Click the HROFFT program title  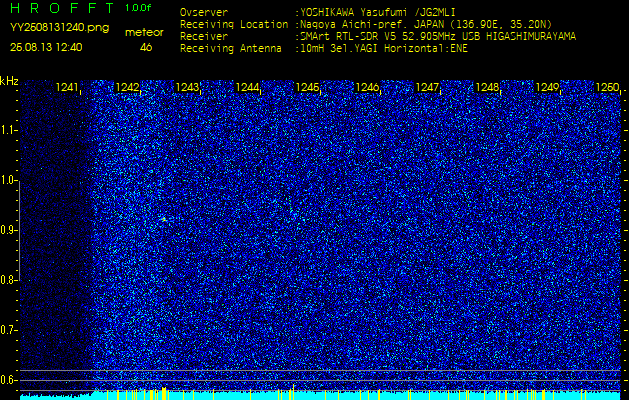click(x=62, y=8)
